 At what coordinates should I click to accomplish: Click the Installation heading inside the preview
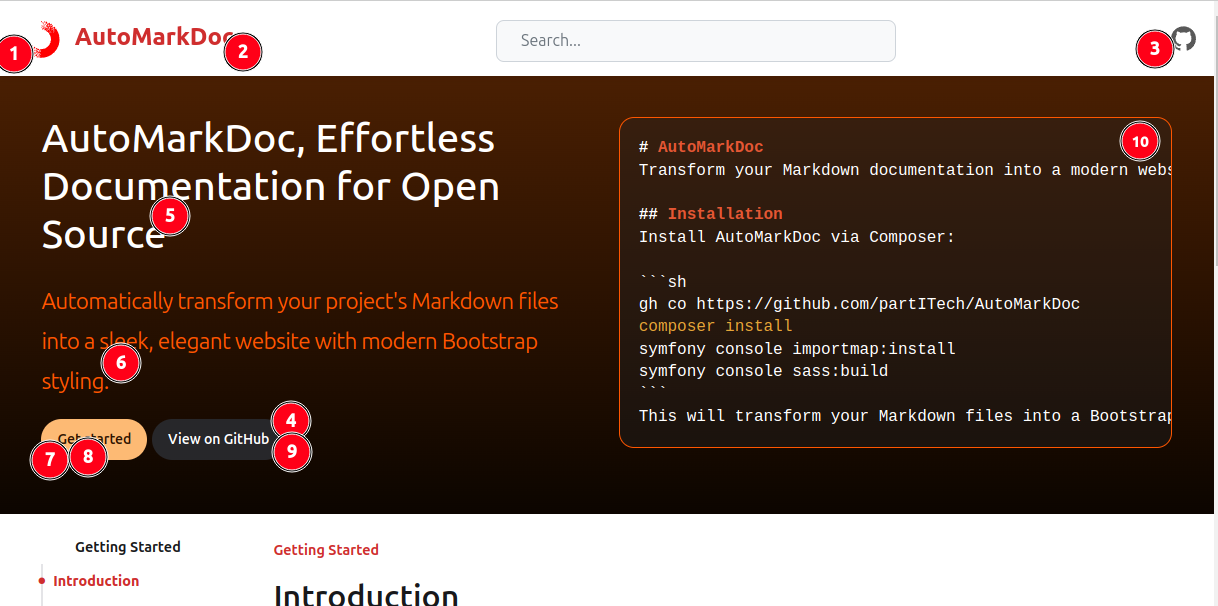(x=726, y=213)
